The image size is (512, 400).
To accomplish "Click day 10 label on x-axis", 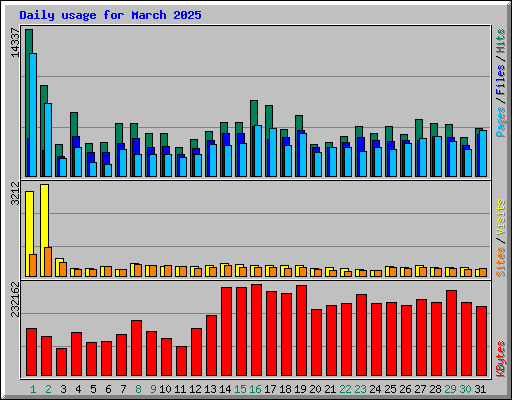I will click(x=165, y=389).
